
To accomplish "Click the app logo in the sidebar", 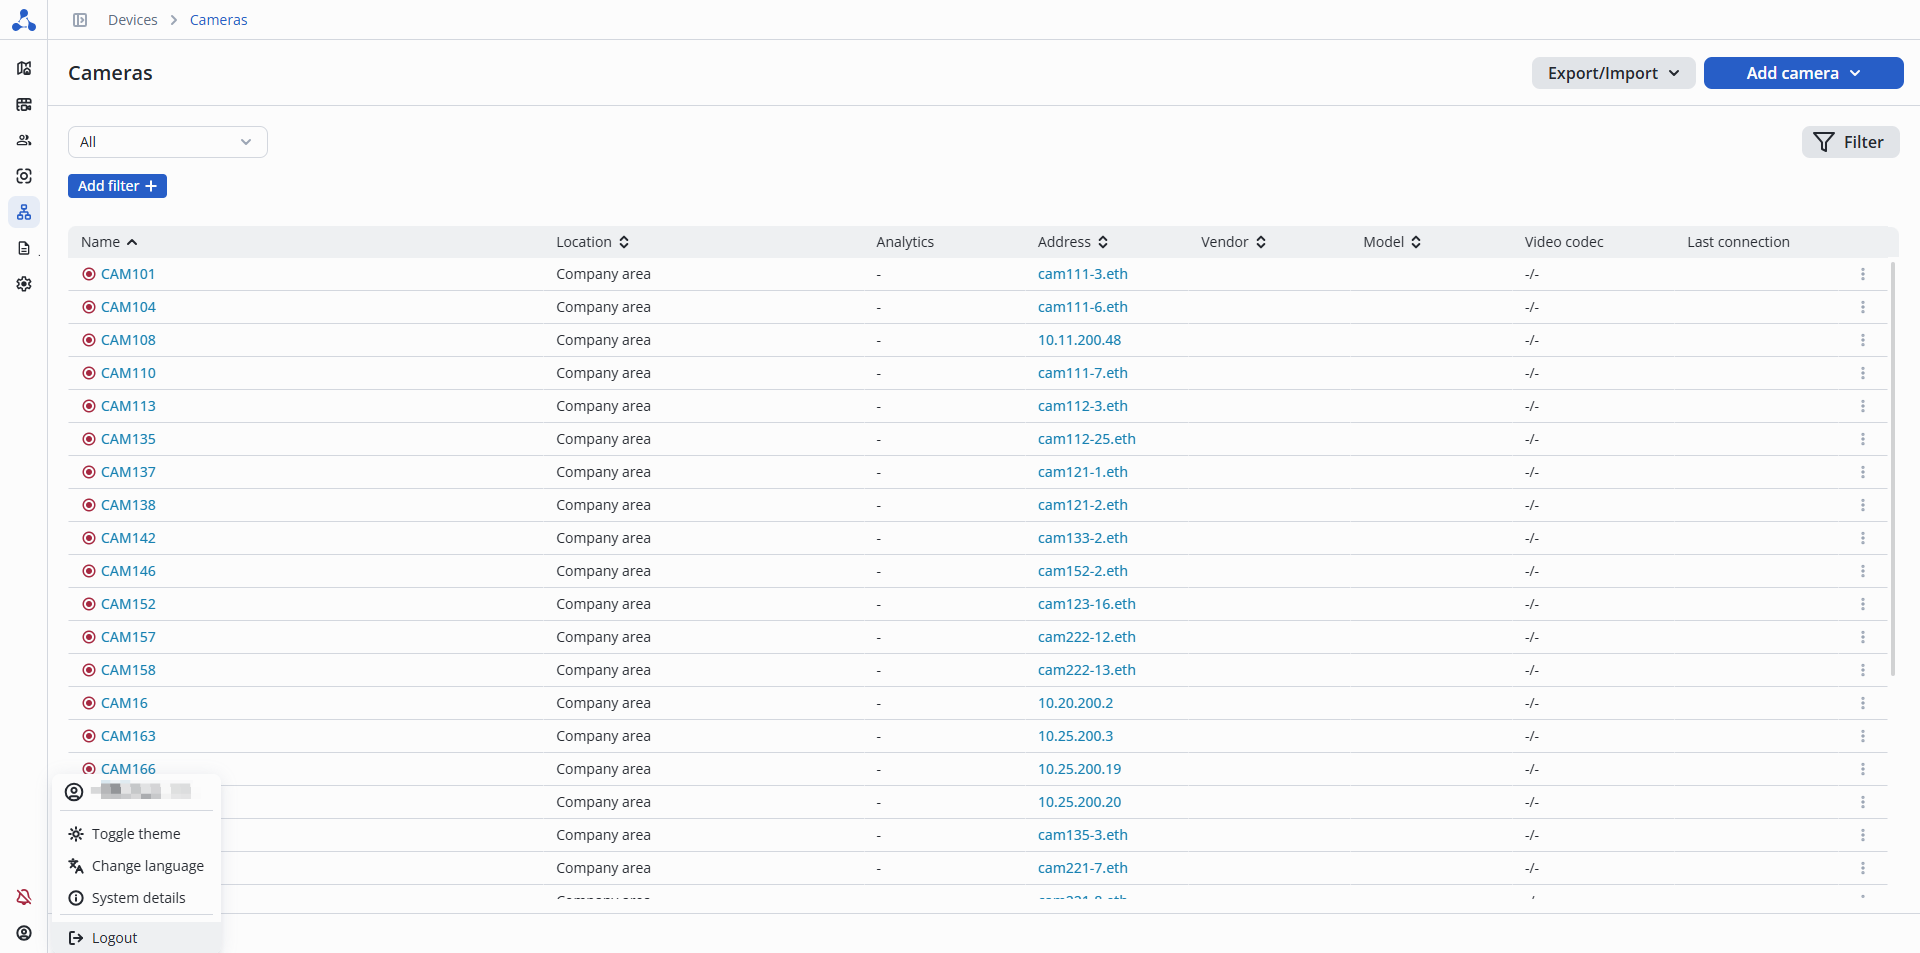I will pos(24,20).
